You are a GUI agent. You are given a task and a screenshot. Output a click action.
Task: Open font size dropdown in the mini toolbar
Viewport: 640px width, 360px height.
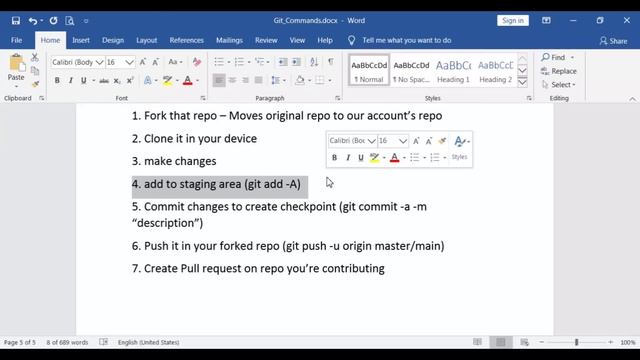pos(403,141)
